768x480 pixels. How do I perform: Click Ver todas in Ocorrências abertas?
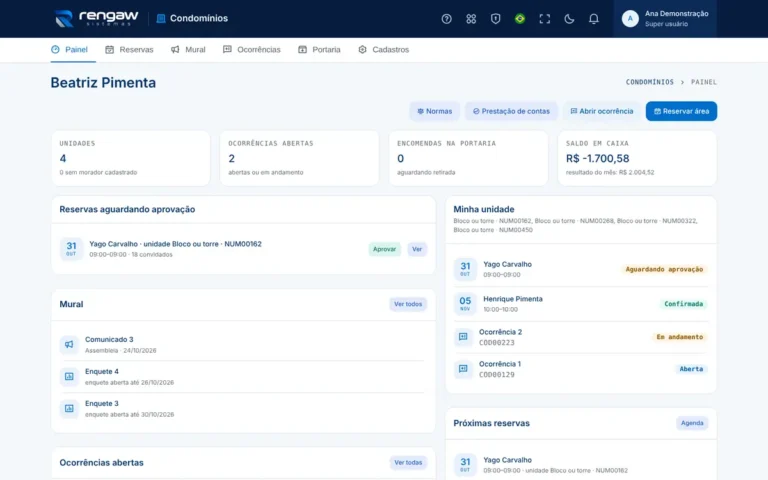(x=408, y=462)
